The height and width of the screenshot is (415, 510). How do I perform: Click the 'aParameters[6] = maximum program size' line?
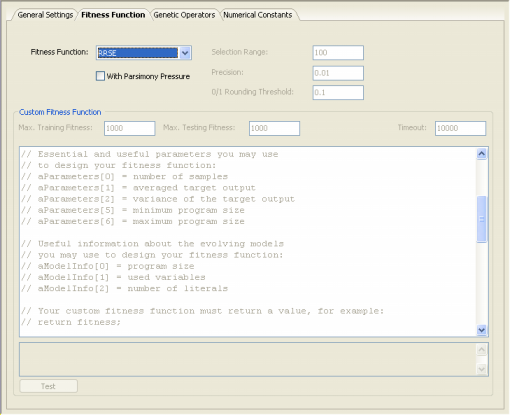133,221
